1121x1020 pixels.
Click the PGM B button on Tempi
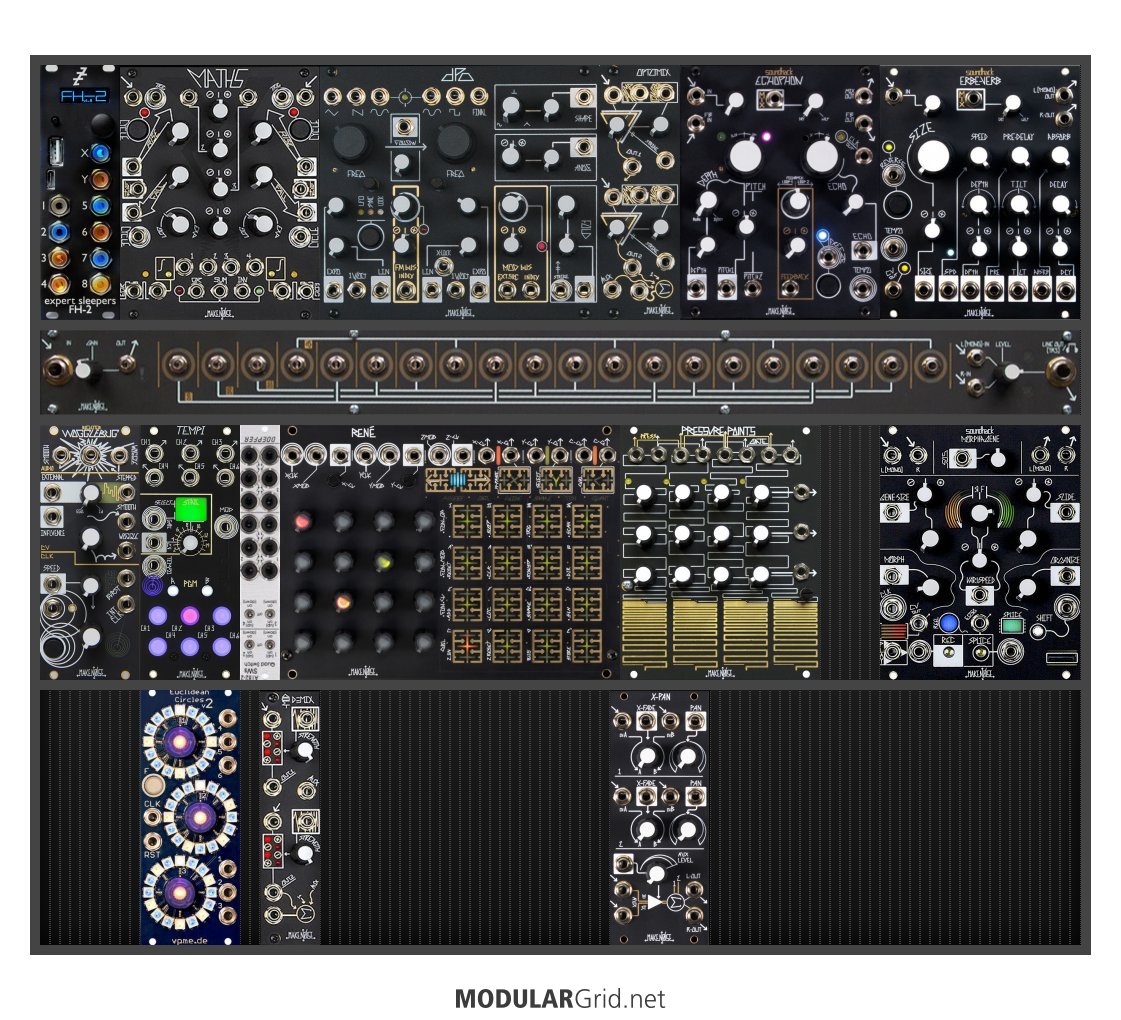(x=207, y=590)
